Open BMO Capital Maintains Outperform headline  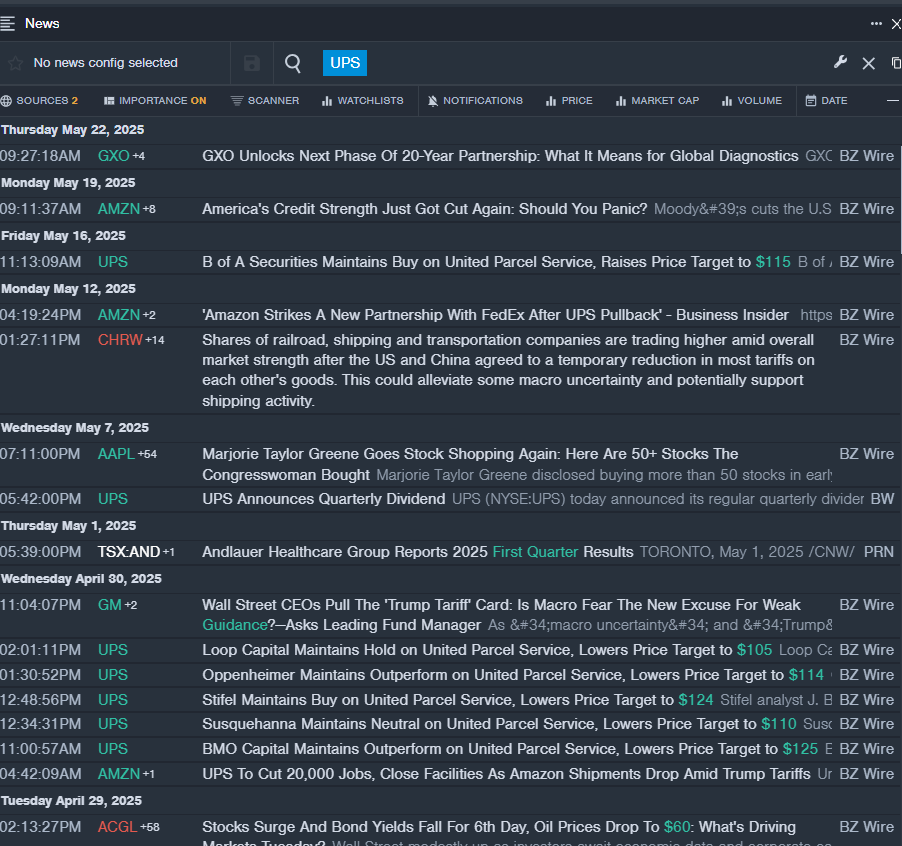[510, 749]
